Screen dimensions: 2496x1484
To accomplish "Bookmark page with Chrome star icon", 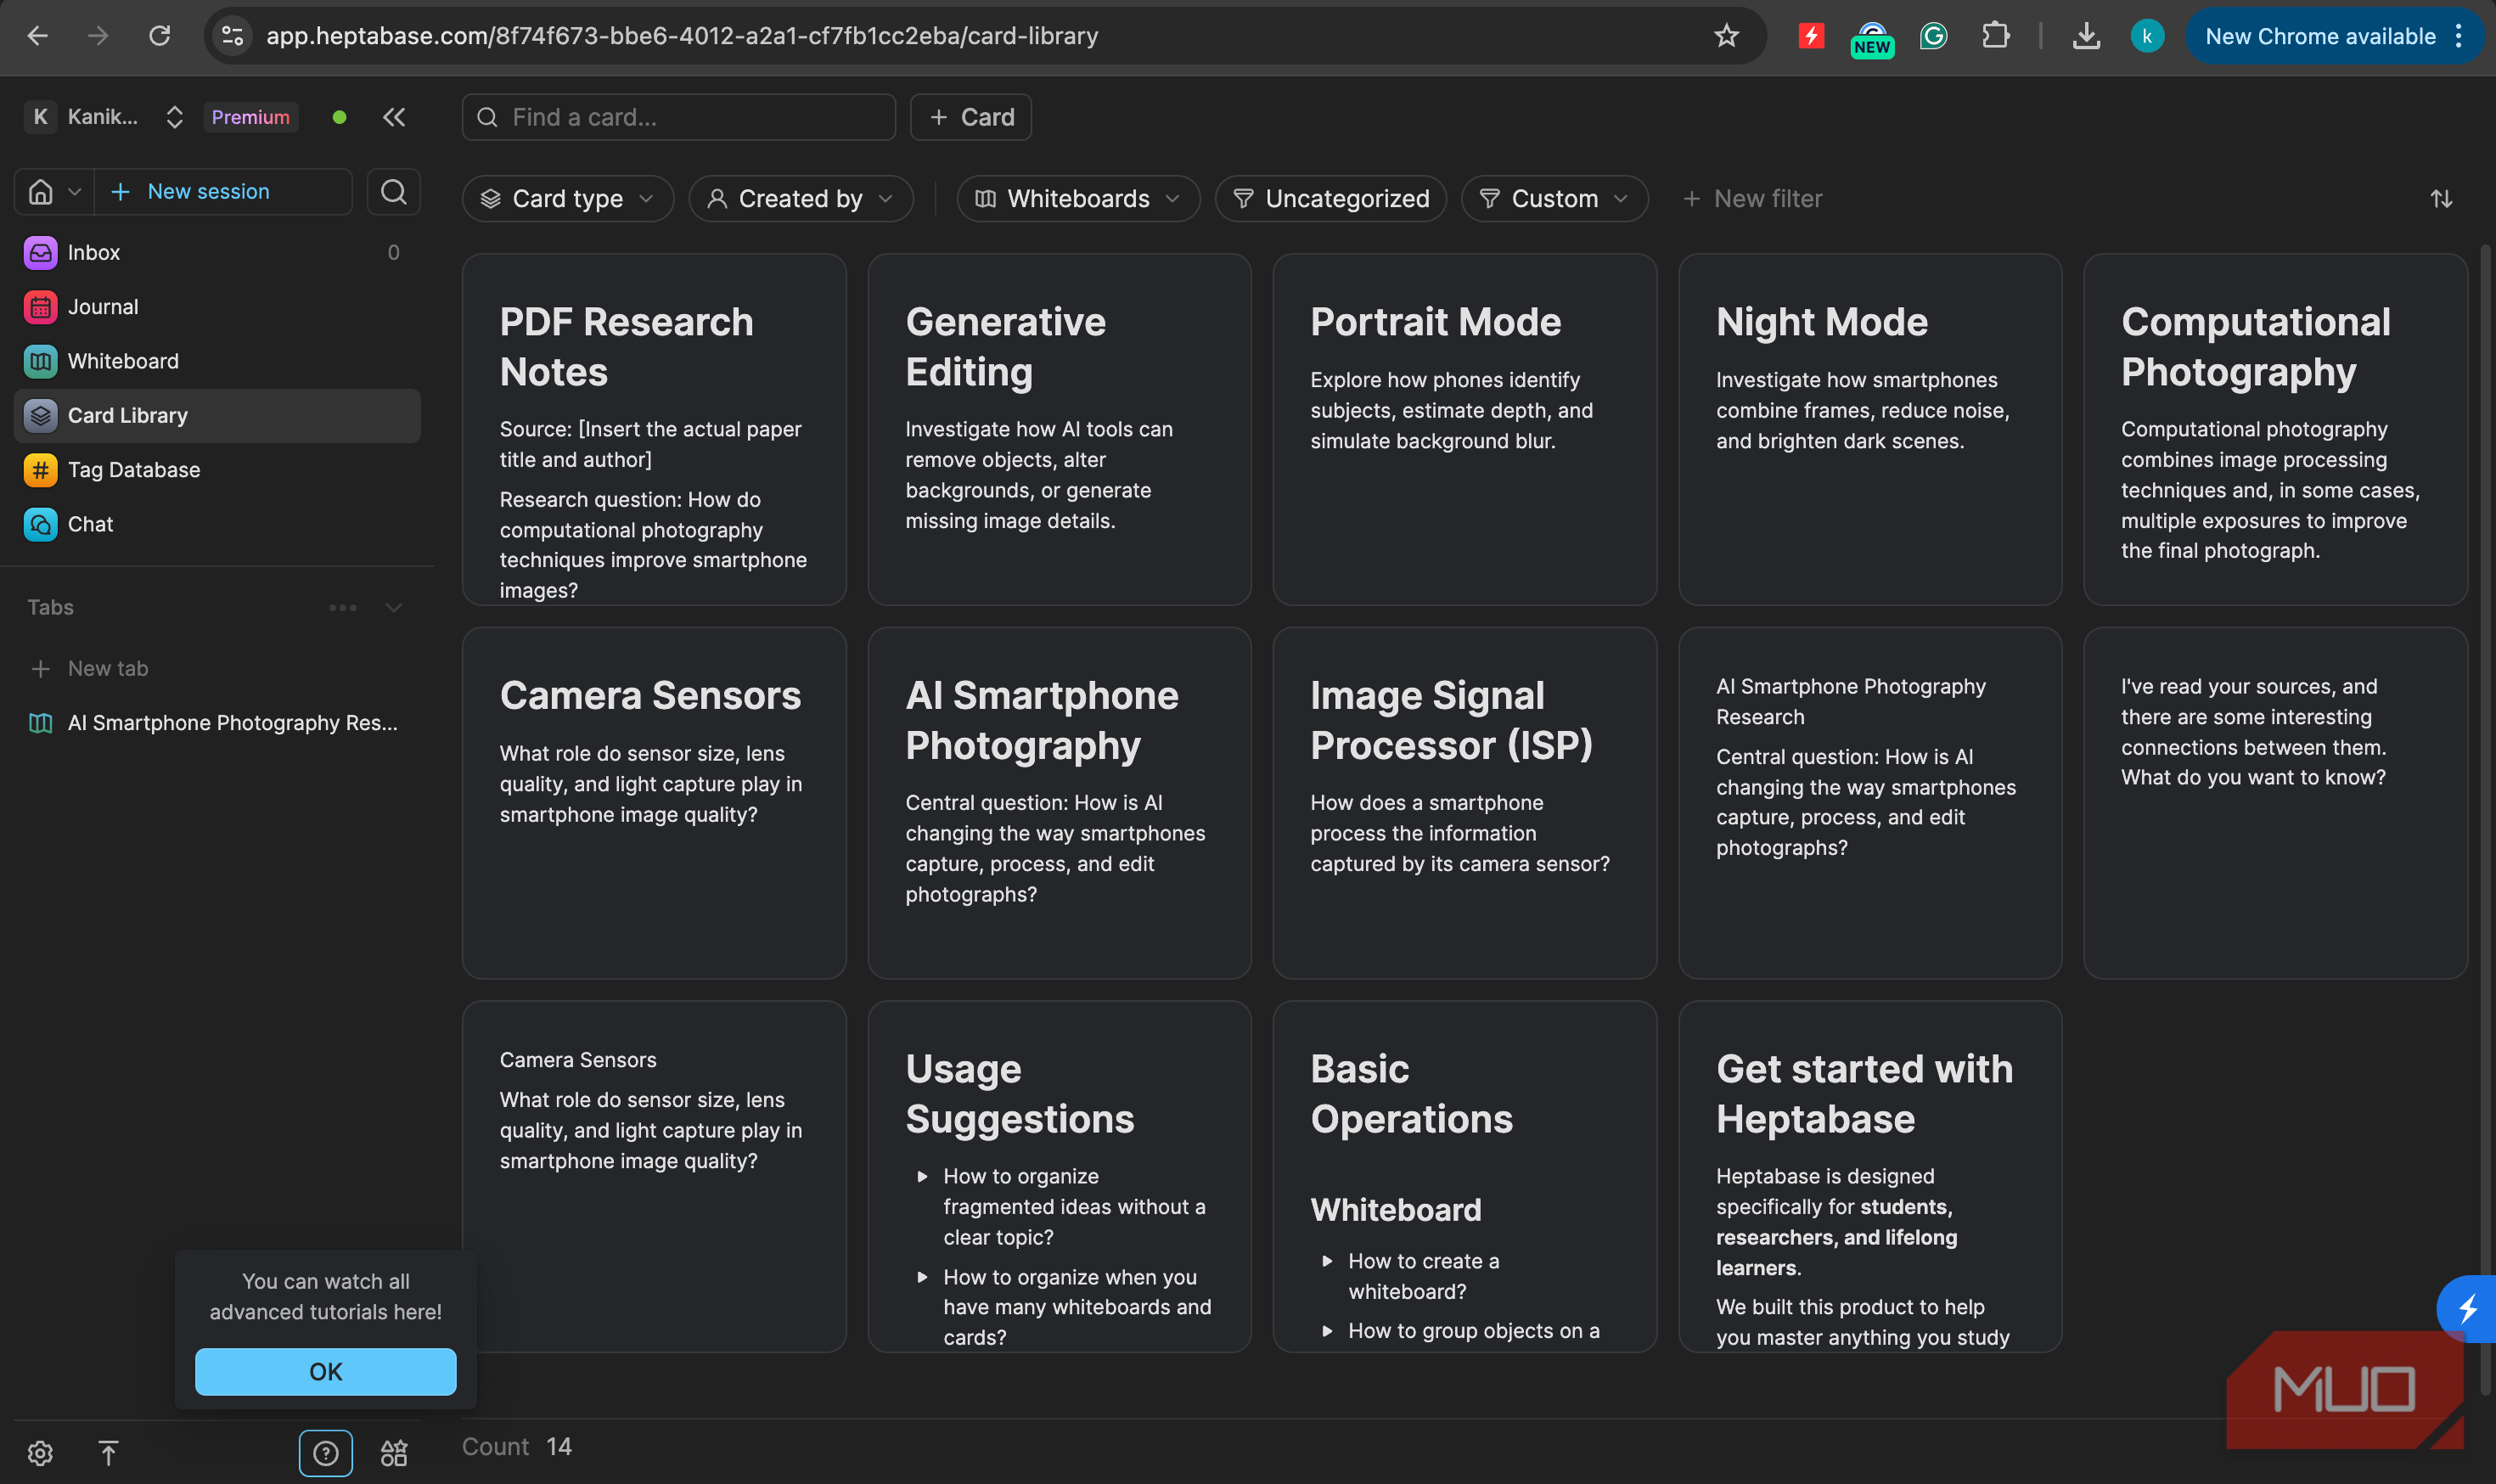I will point(1726,36).
